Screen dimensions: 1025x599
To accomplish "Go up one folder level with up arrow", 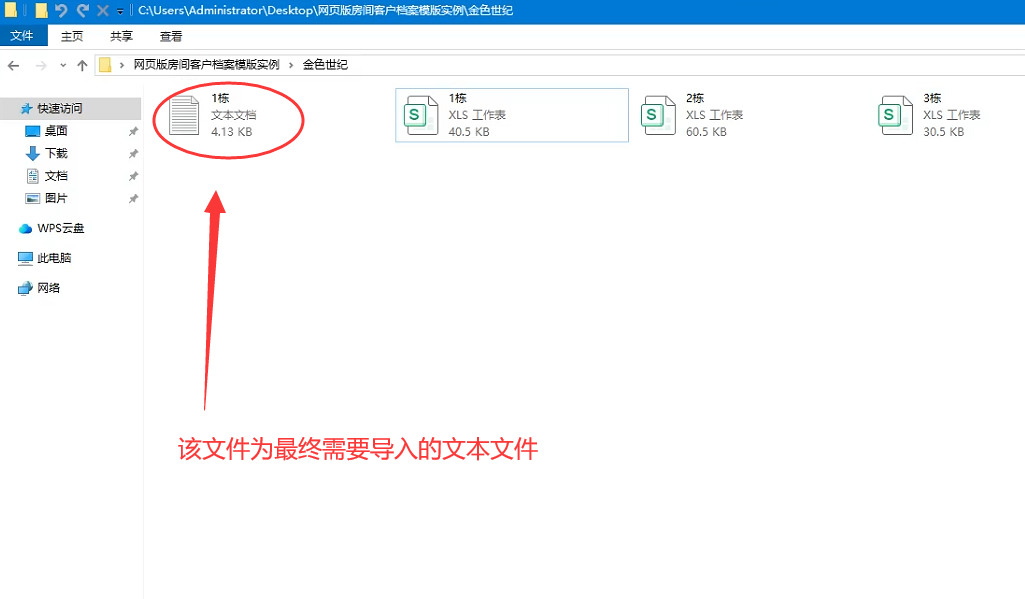I will coord(83,65).
